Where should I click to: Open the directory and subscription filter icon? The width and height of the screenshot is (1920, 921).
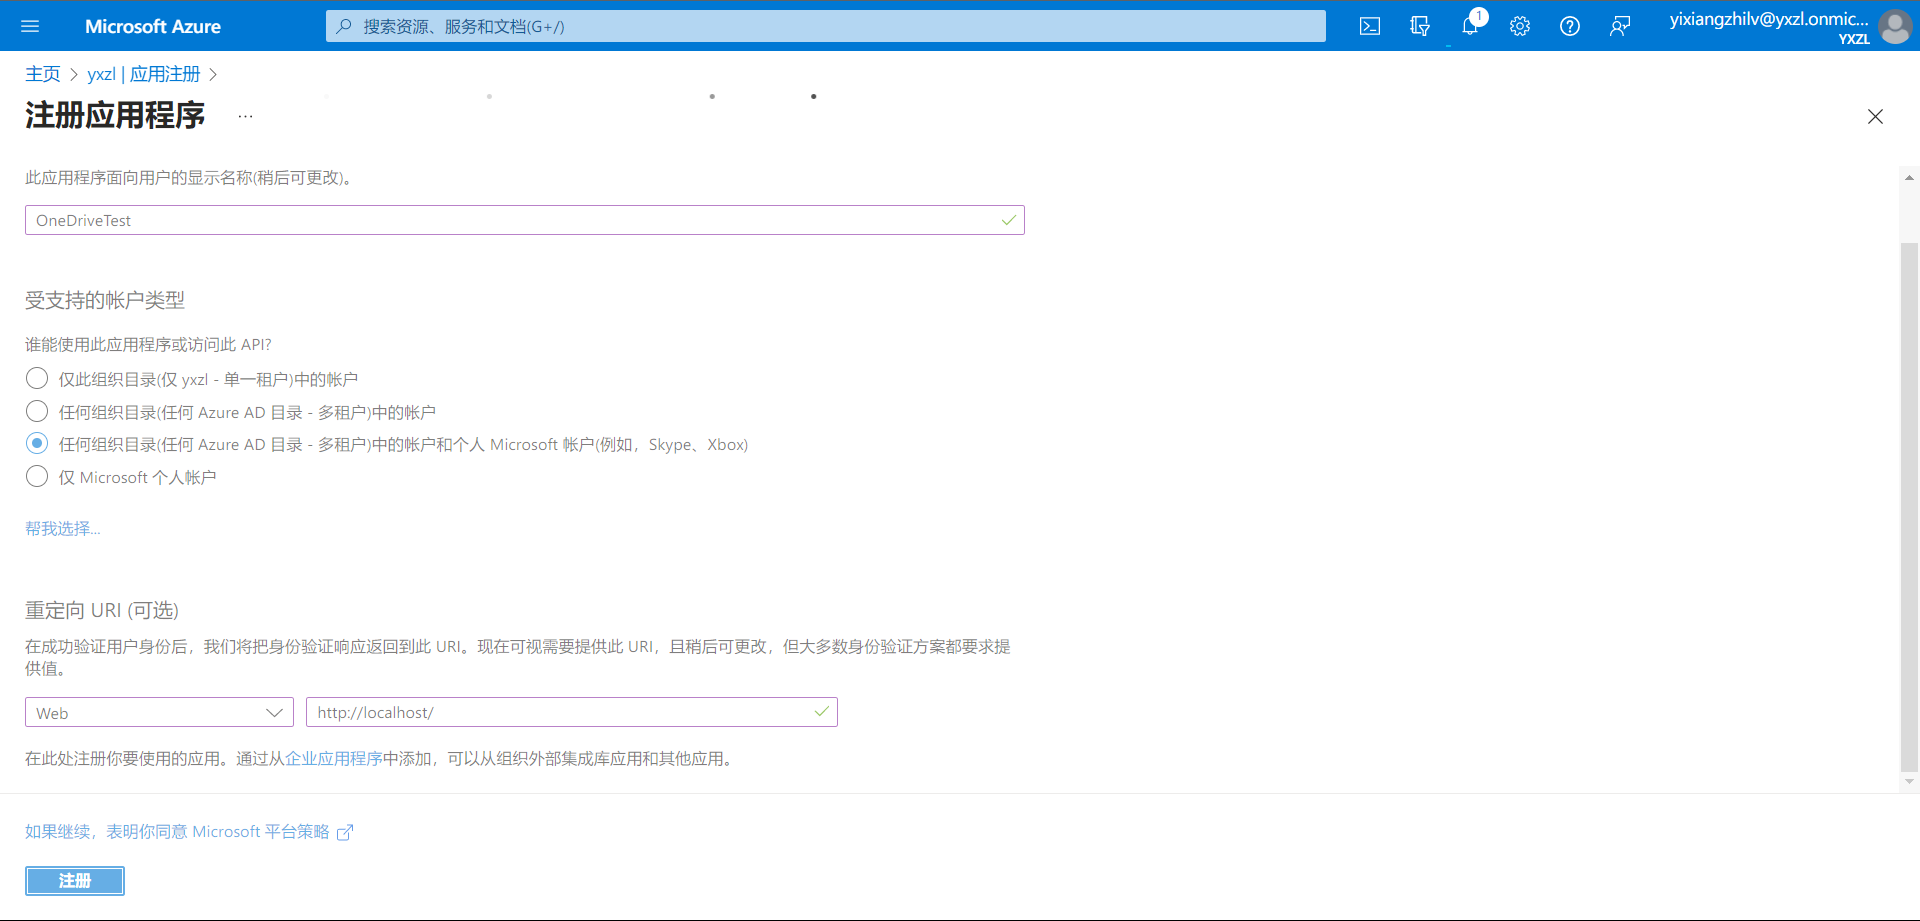tap(1420, 26)
